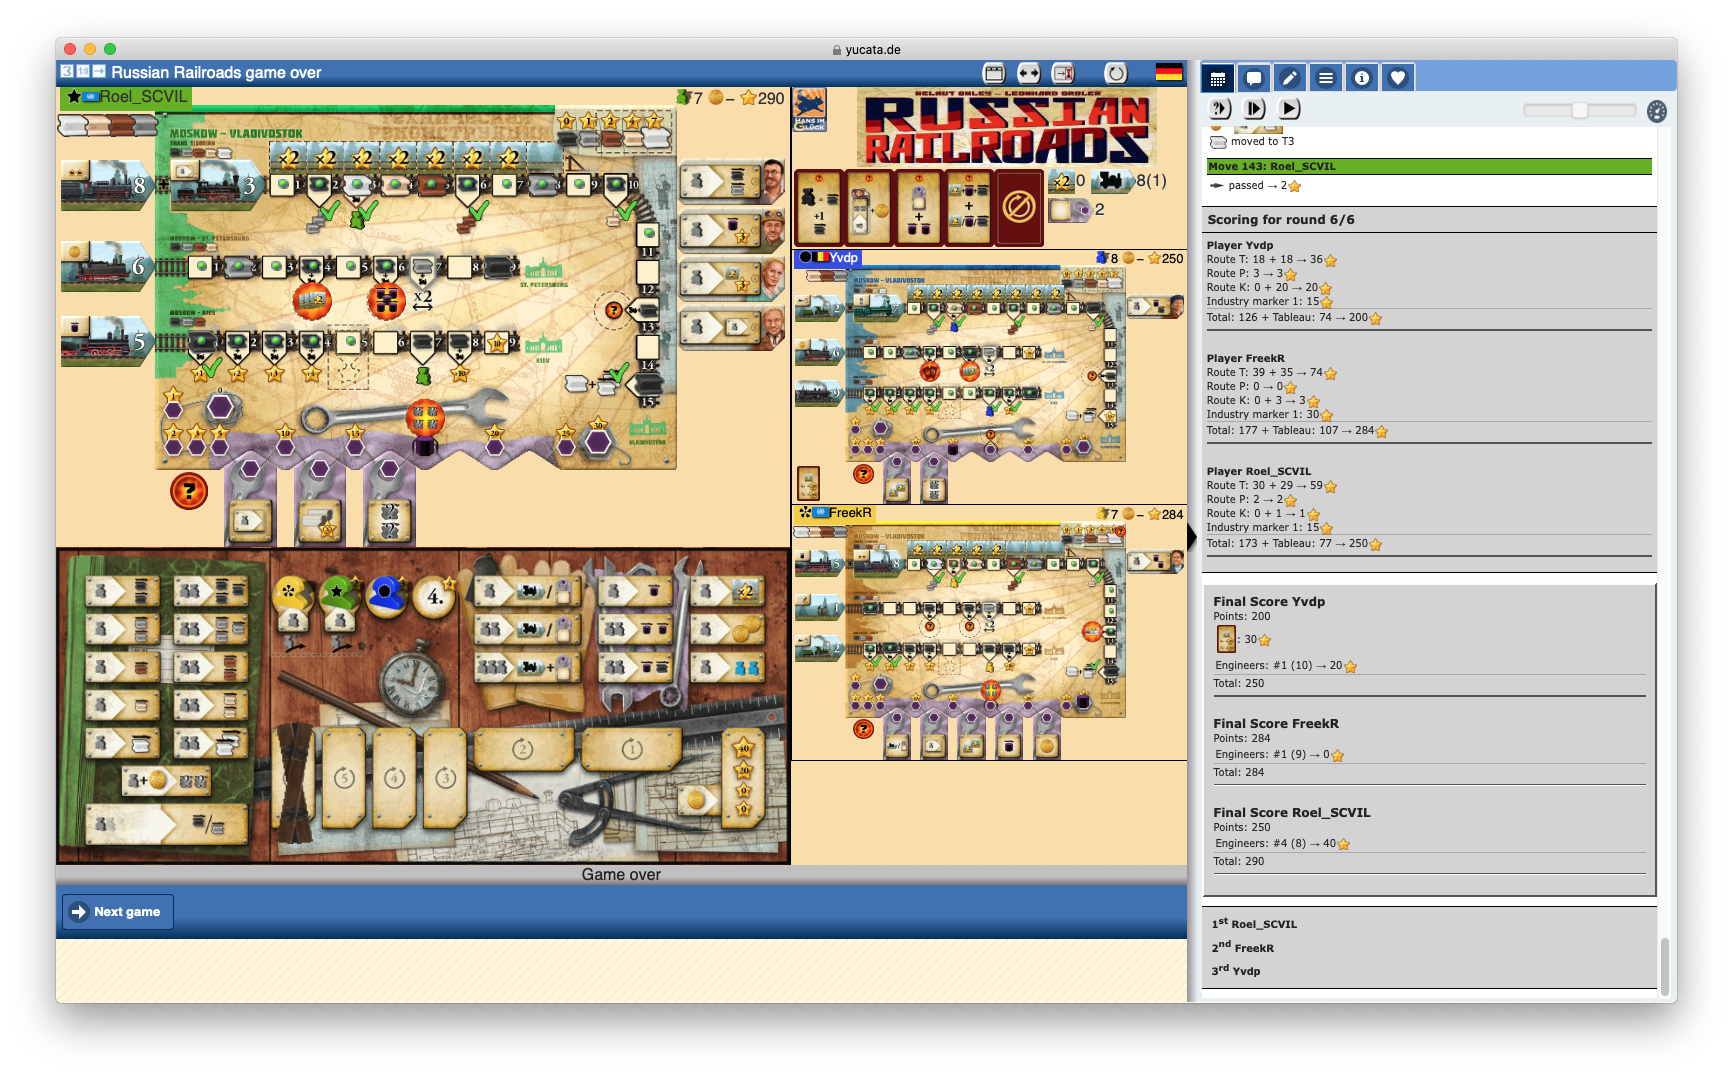The height and width of the screenshot is (1077, 1733).
Task: Click 'Final Score Roel_SCVIL' heading
Action: (1291, 812)
